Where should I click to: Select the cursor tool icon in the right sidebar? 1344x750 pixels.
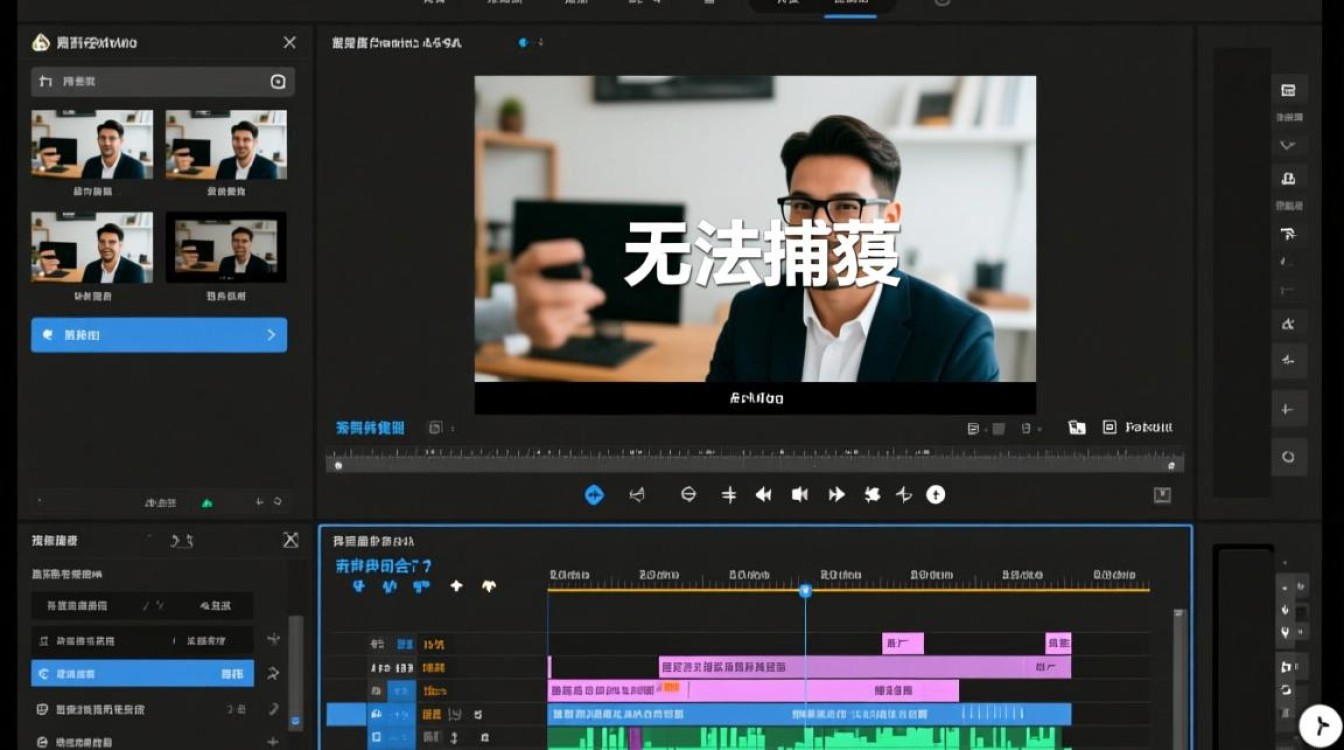pyautogui.click(x=1290, y=233)
